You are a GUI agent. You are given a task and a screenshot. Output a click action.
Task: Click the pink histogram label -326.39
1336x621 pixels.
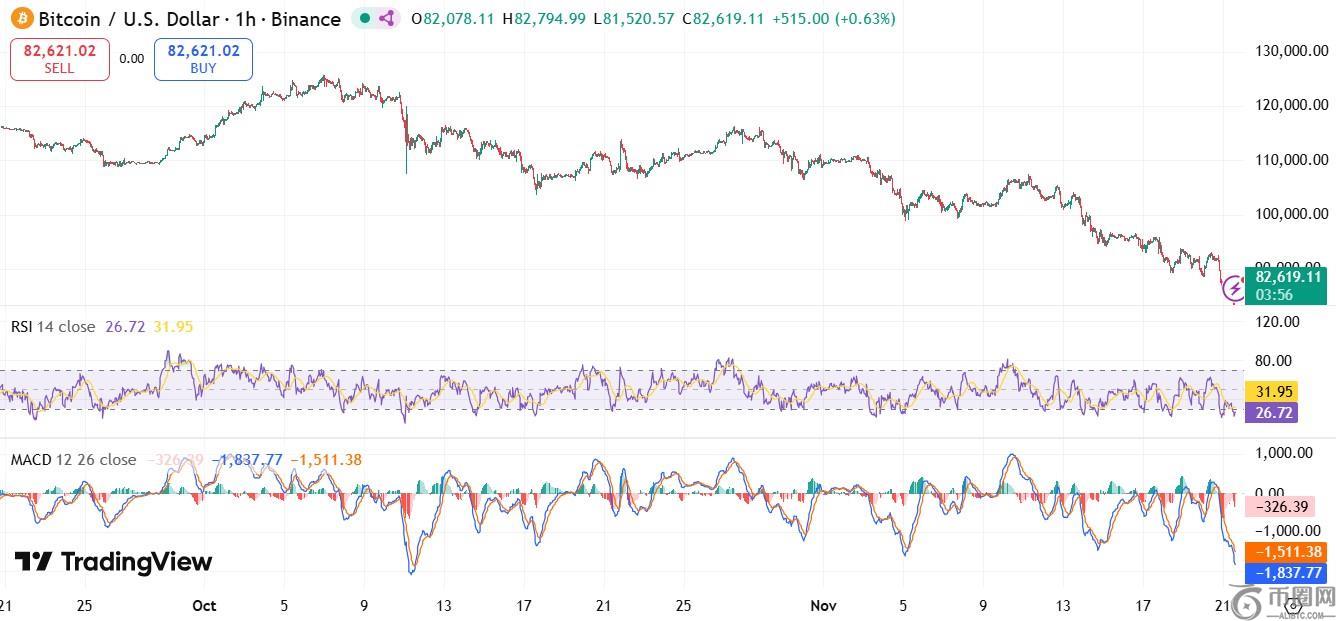[x=1285, y=507]
